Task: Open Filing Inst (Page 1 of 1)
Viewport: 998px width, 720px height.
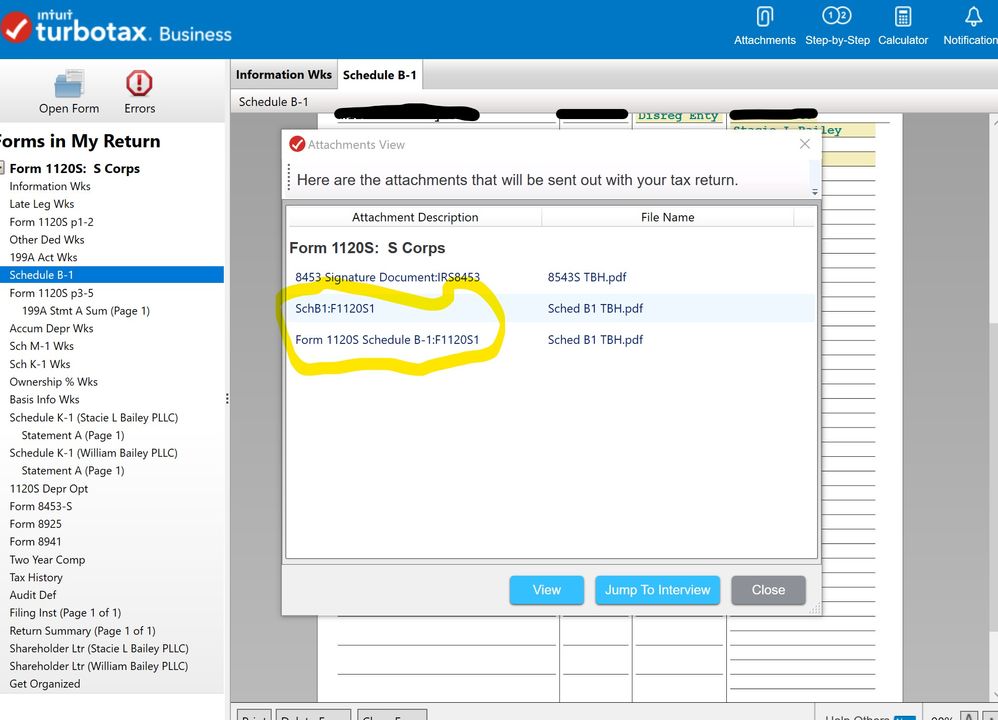Action: pos(65,612)
